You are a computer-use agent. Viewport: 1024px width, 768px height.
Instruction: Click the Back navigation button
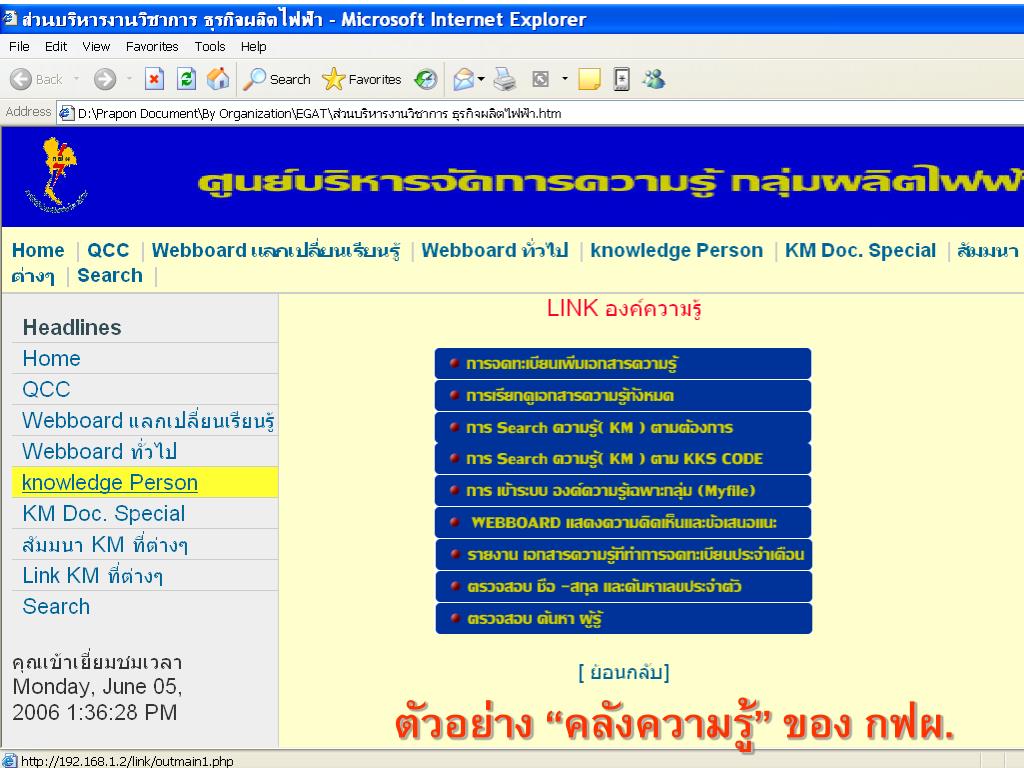(37, 80)
